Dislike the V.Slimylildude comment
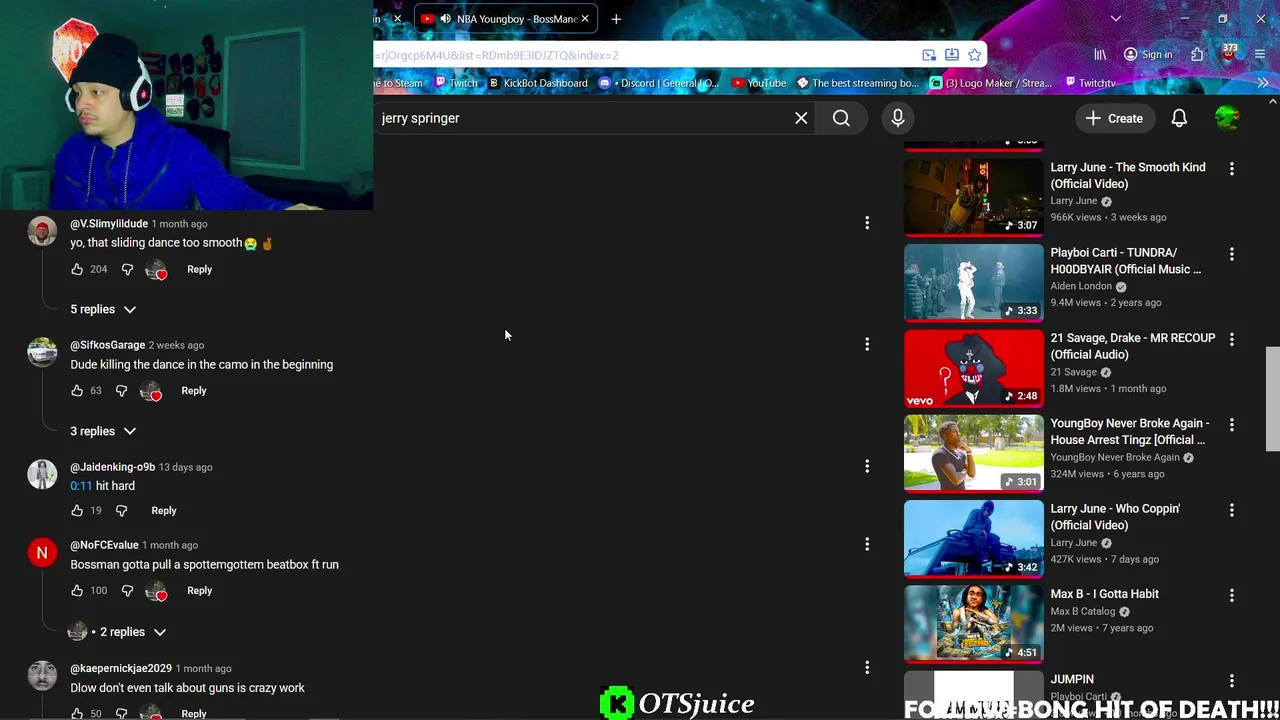The image size is (1280, 720). click(x=127, y=269)
